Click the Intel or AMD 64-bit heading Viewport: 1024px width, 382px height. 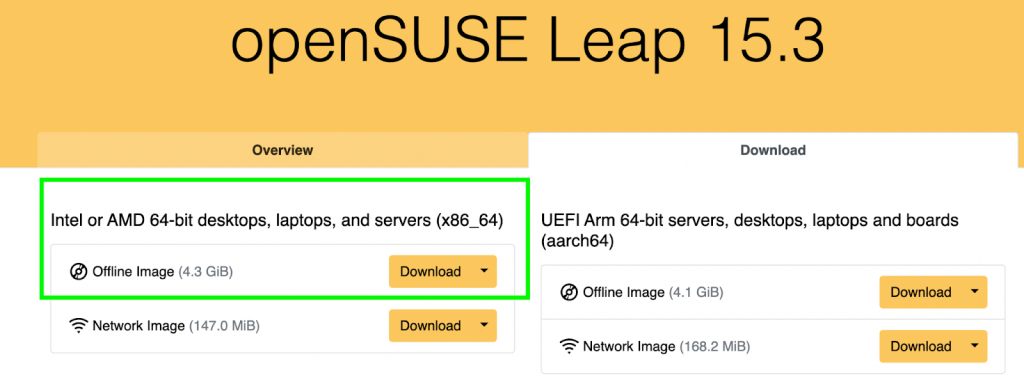tap(277, 221)
